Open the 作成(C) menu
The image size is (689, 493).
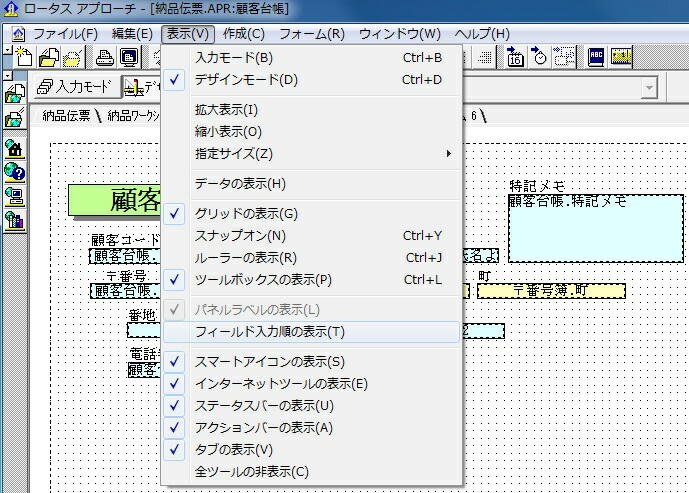[243, 34]
